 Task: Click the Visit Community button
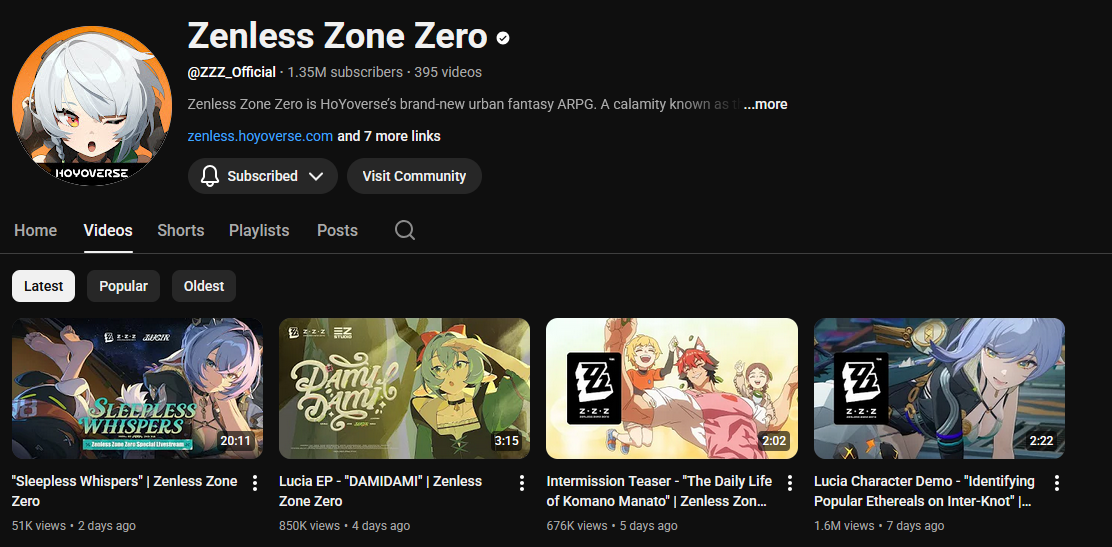click(414, 176)
